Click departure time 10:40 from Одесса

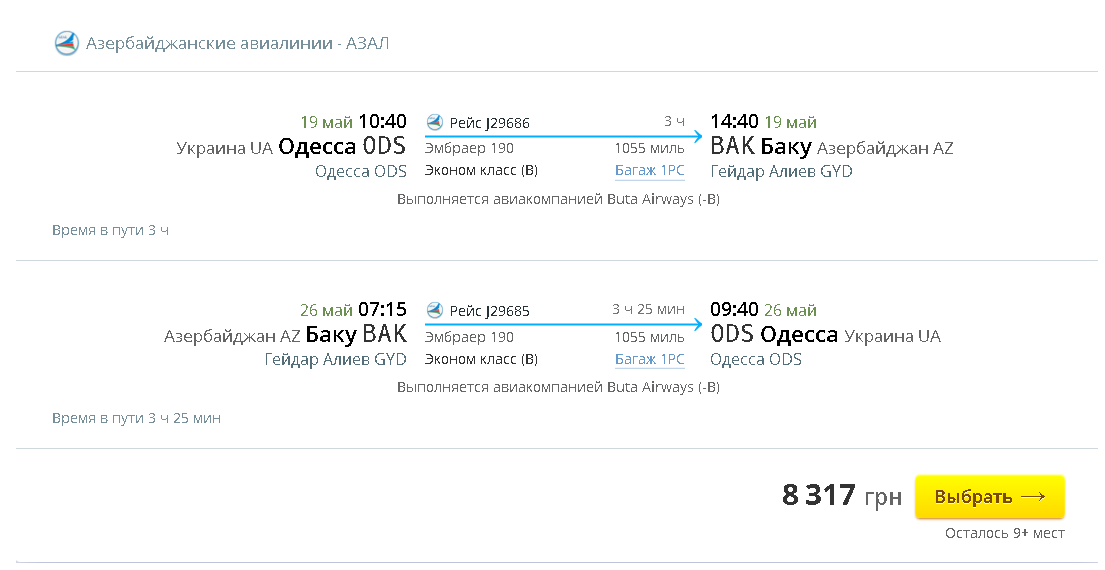(x=382, y=122)
